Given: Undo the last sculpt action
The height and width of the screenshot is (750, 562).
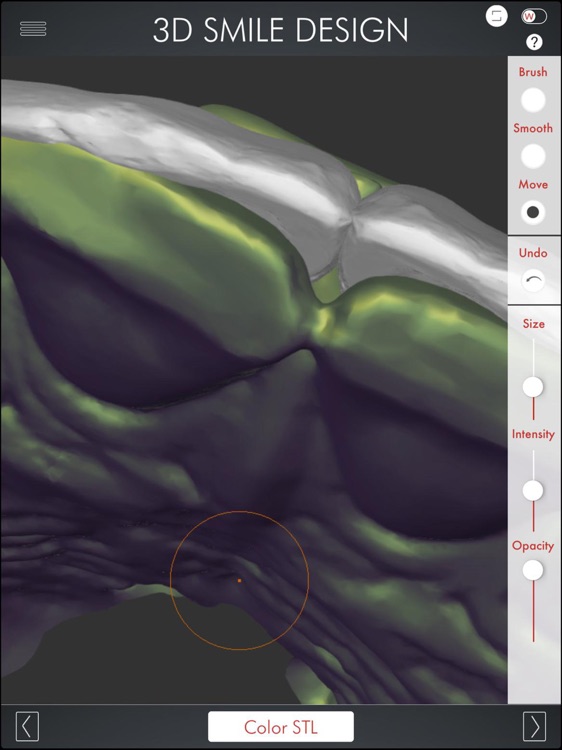Looking at the screenshot, I should coord(533,281).
